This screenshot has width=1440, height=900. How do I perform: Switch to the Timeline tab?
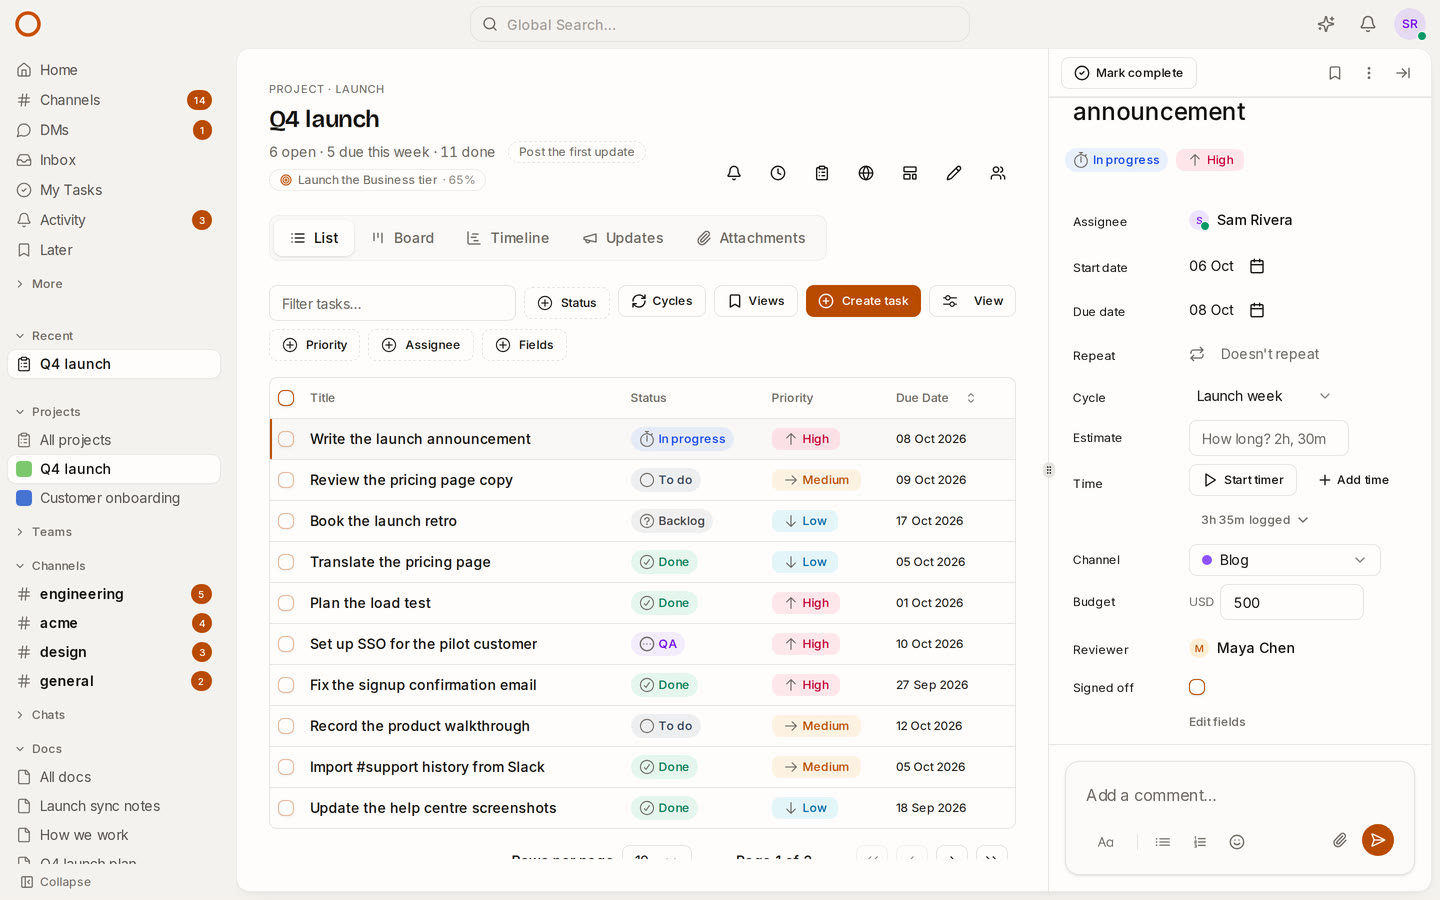point(508,238)
